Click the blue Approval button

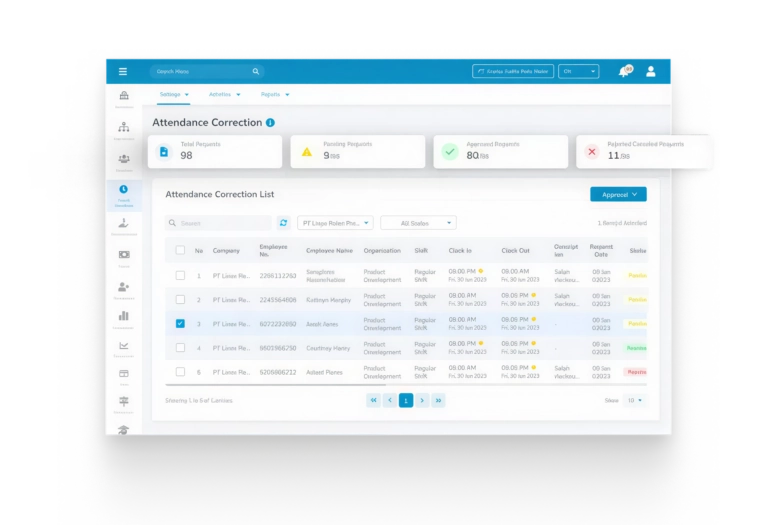coord(617,194)
